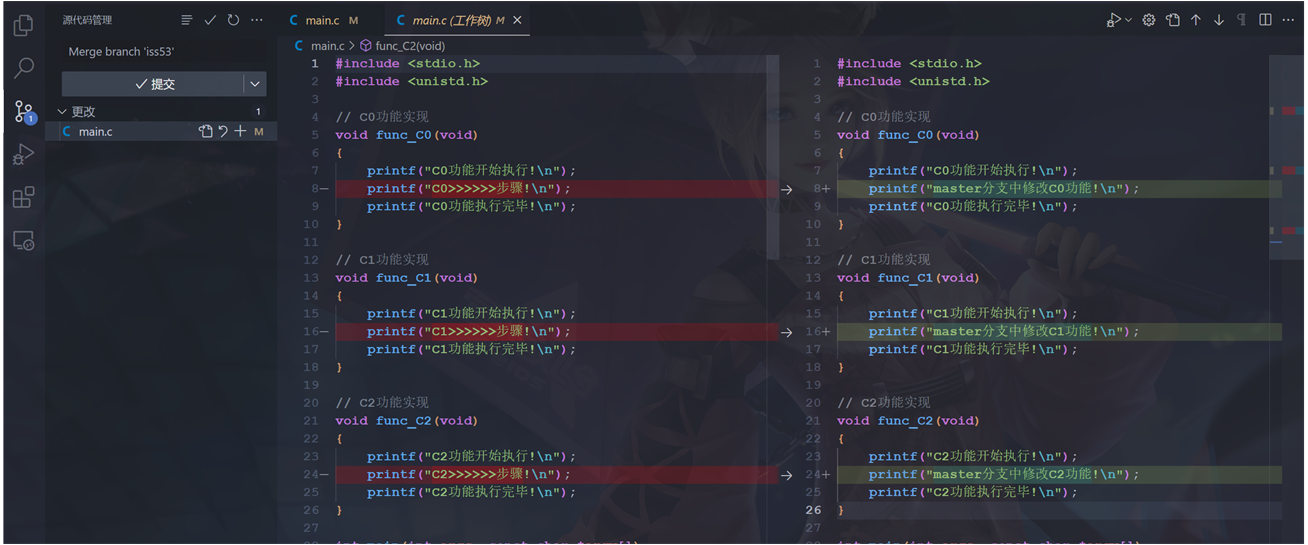Open the debug run dropdown arrow
The image size is (1308, 545).
[1129, 20]
